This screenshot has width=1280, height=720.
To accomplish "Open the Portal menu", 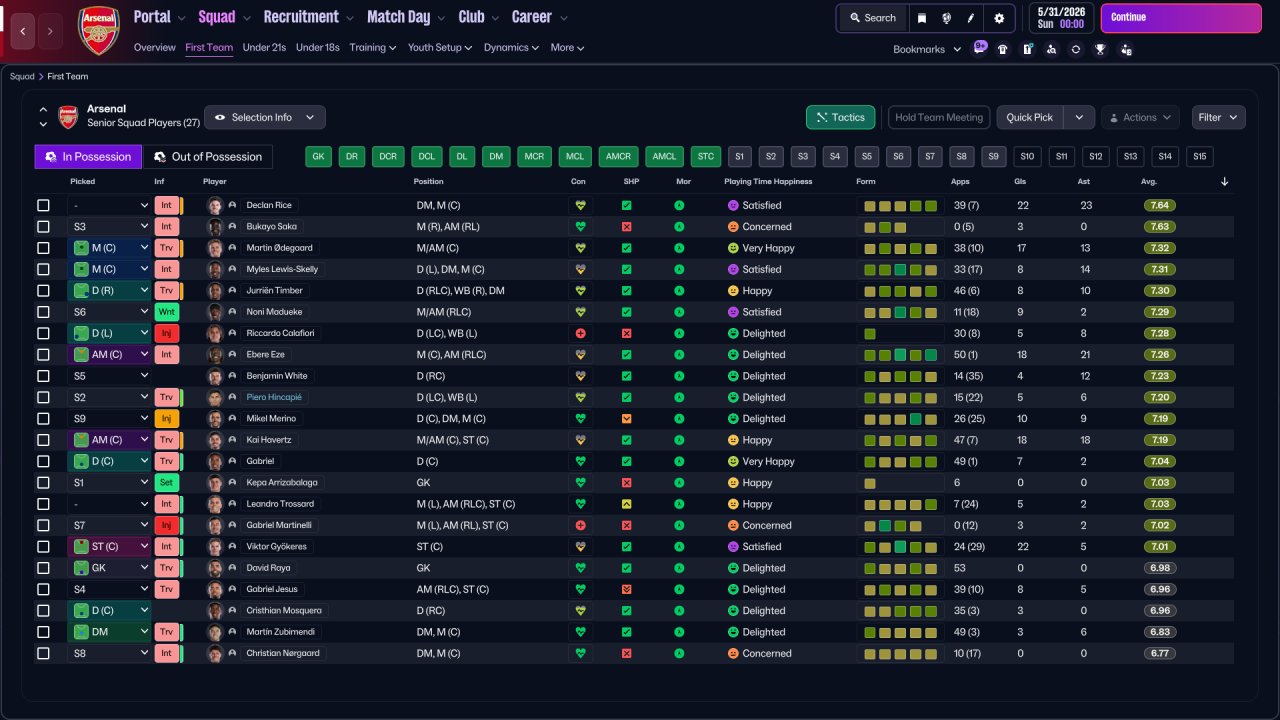I will [160, 17].
